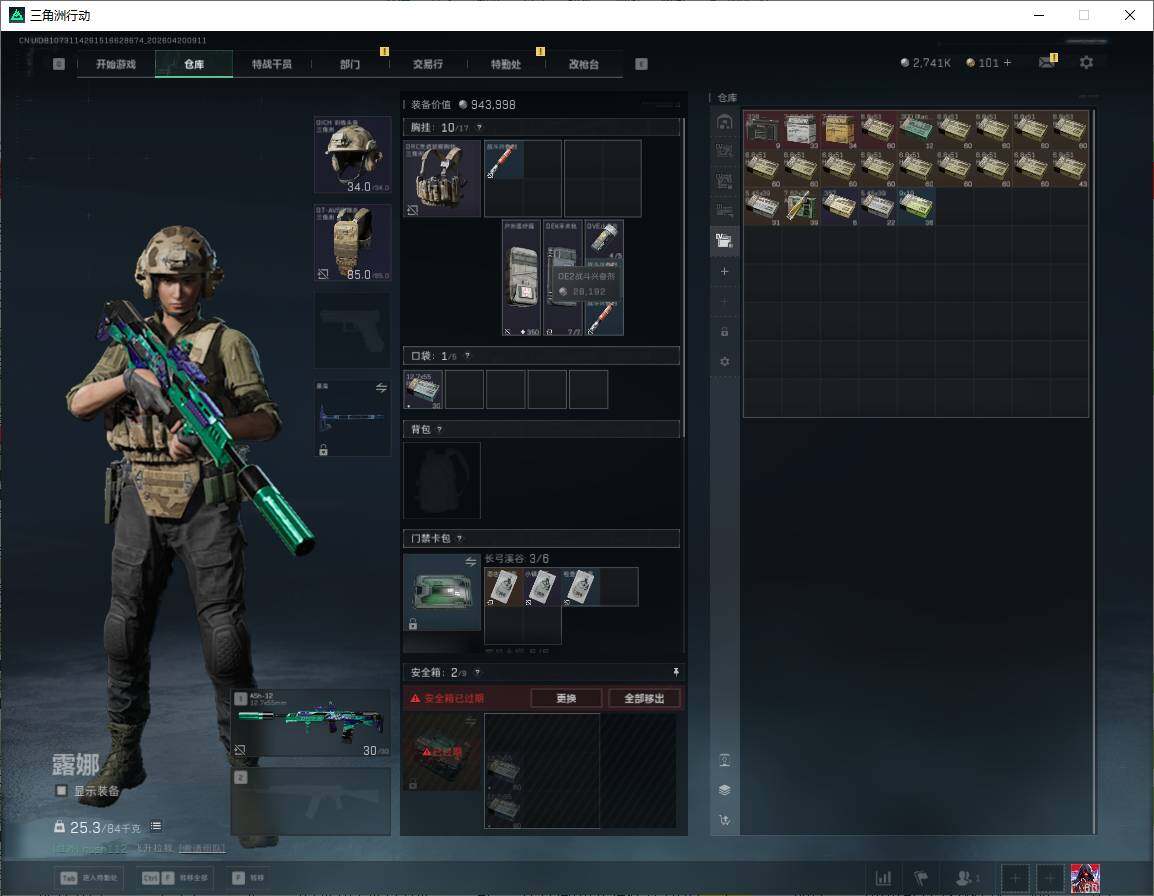Select the third keycard in 长弓溪谷
This screenshot has height=896, width=1154.
click(x=581, y=587)
